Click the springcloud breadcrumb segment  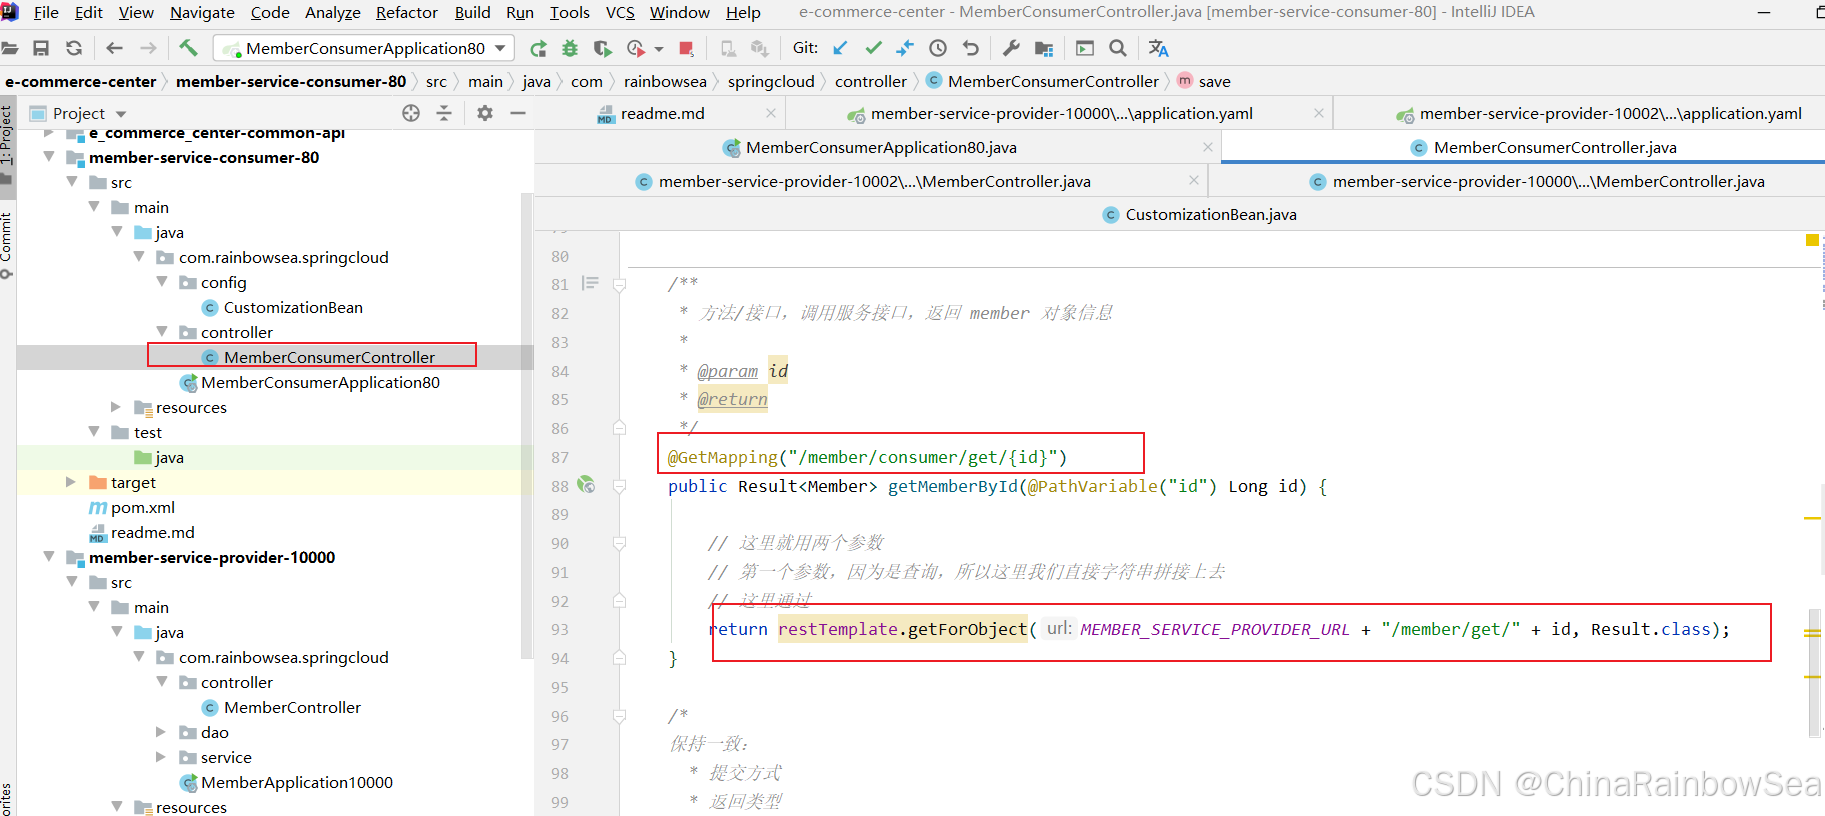[771, 81]
